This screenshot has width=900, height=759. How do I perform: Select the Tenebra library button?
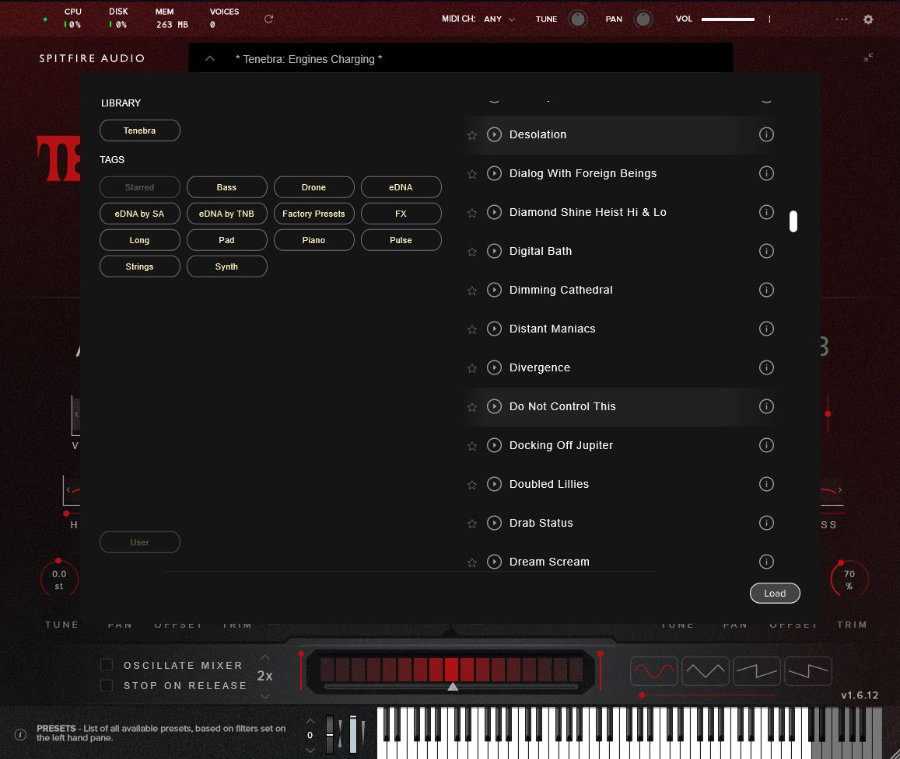(x=139, y=130)
